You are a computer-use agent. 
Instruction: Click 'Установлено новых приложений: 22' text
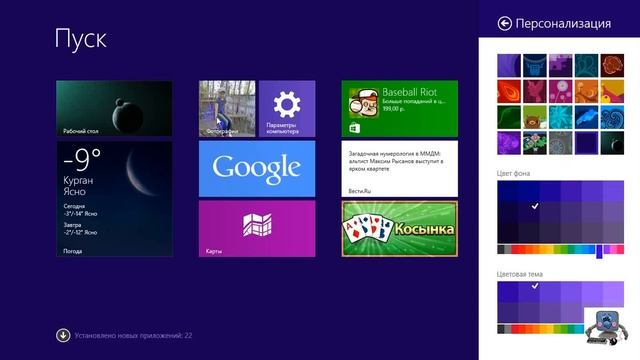click(133, 336)
